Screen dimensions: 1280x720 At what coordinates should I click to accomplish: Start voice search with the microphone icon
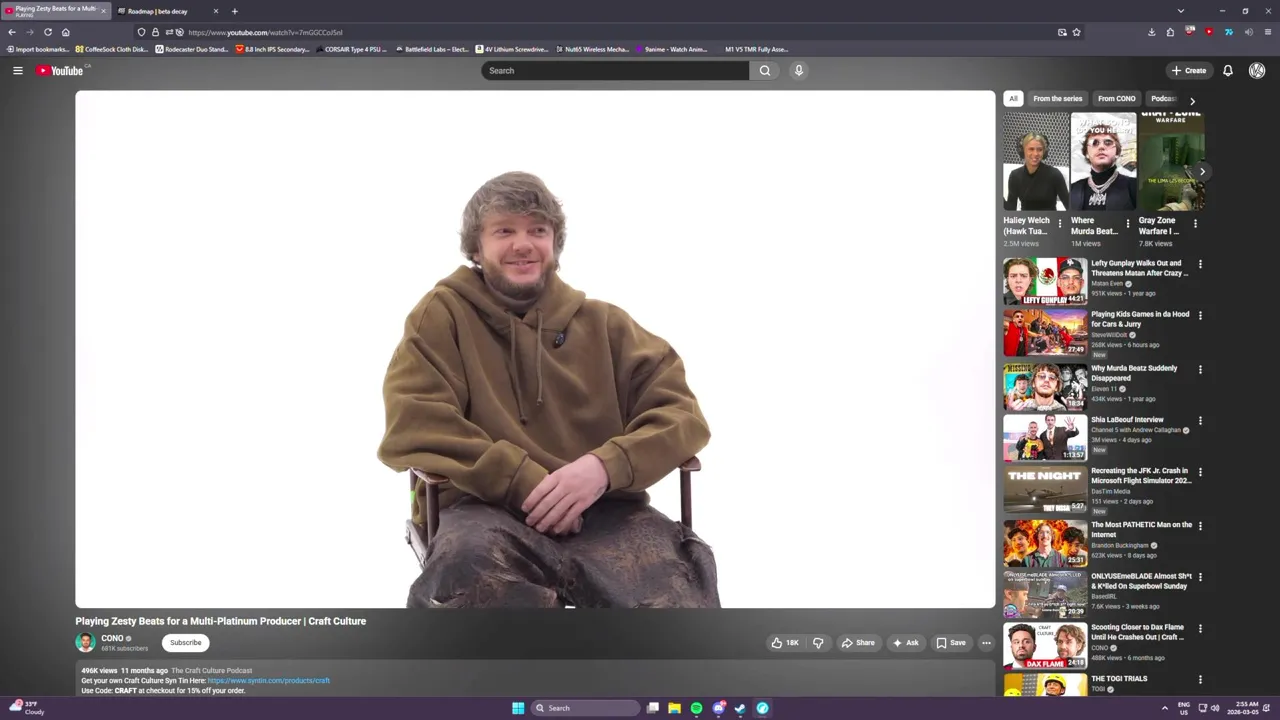pyautogui.click(x=798, y=70)
